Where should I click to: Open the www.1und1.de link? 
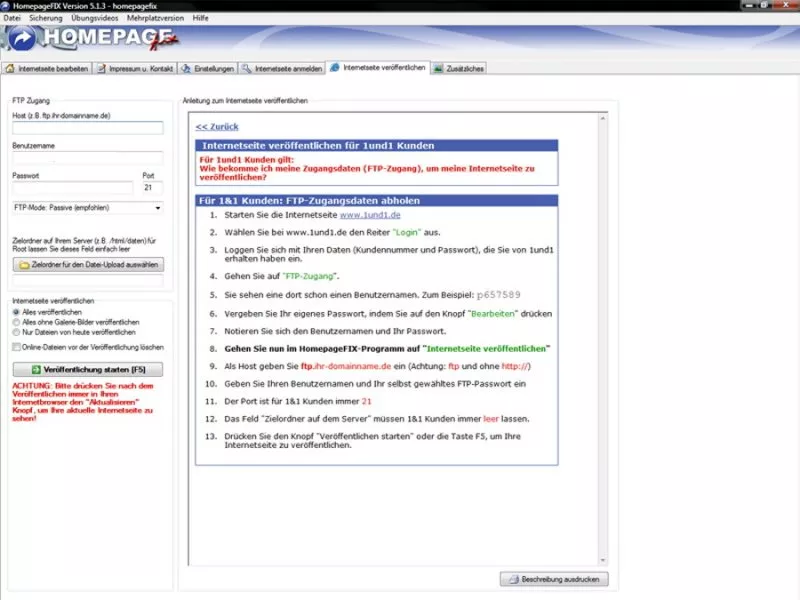pos(370,215)
